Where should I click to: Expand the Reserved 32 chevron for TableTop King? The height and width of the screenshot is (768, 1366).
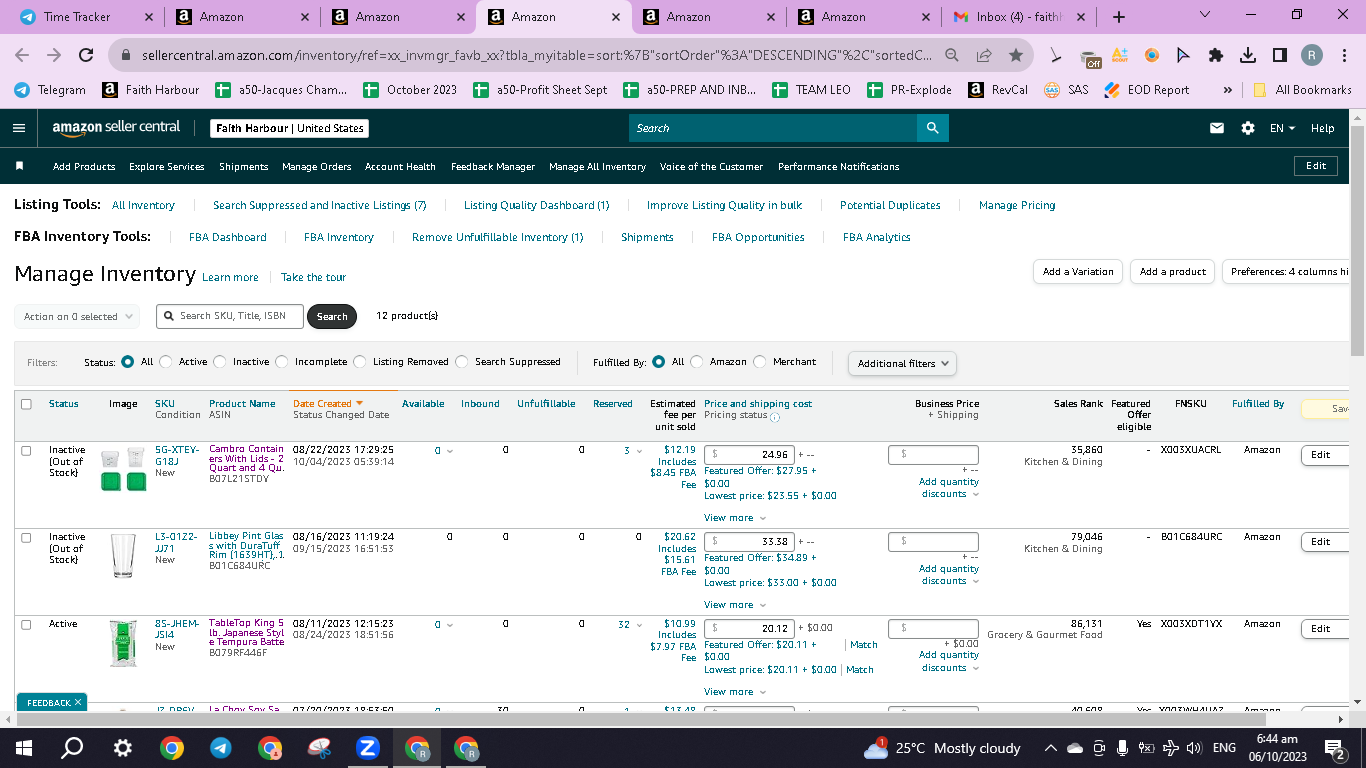(x=640, y=625)
